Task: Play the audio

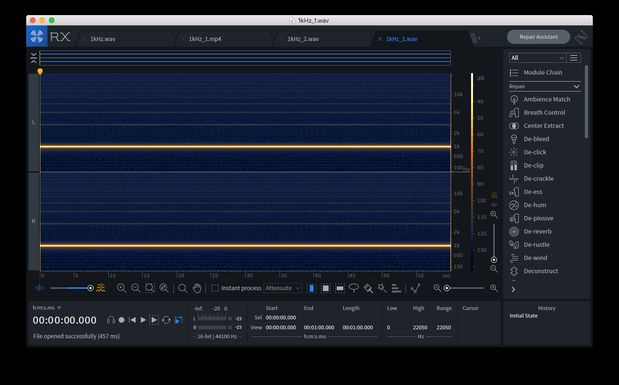Action: click(143, 320)
